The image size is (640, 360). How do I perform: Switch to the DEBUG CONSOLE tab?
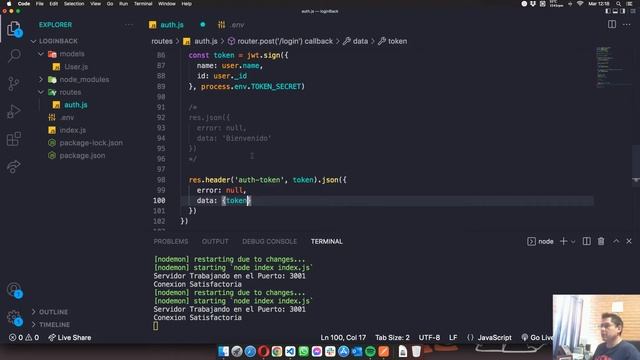(x=269, y=241)
